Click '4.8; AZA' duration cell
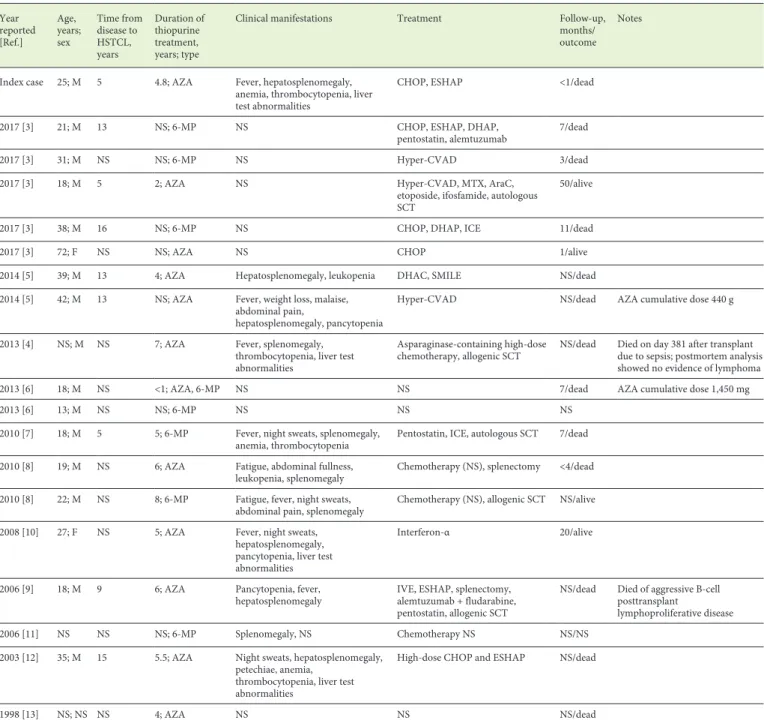Viewport: 764px width, 726px height. click(x=173, y=82)
